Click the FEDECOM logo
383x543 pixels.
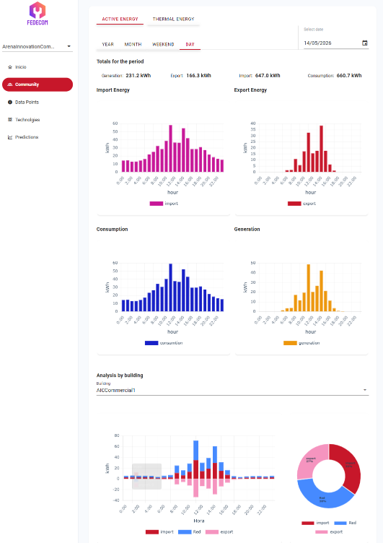pyautogui.click(x=37, y=14)
